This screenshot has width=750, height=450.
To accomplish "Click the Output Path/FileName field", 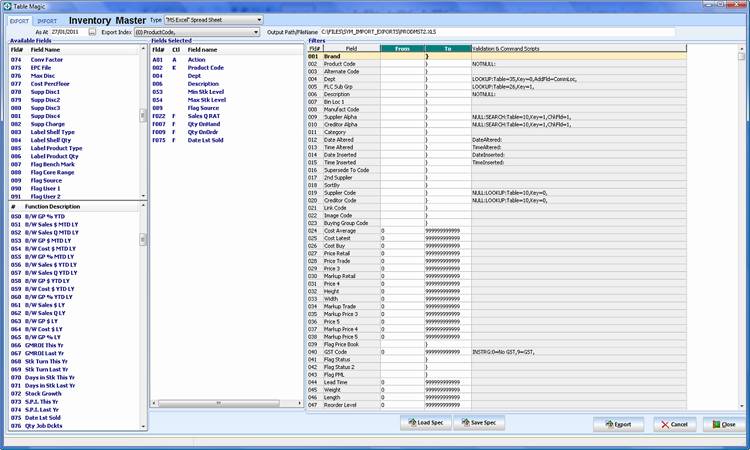I will tap(497, 32).
